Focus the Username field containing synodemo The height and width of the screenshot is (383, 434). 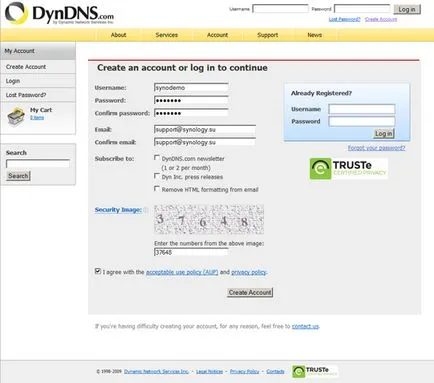coord(191,88)
